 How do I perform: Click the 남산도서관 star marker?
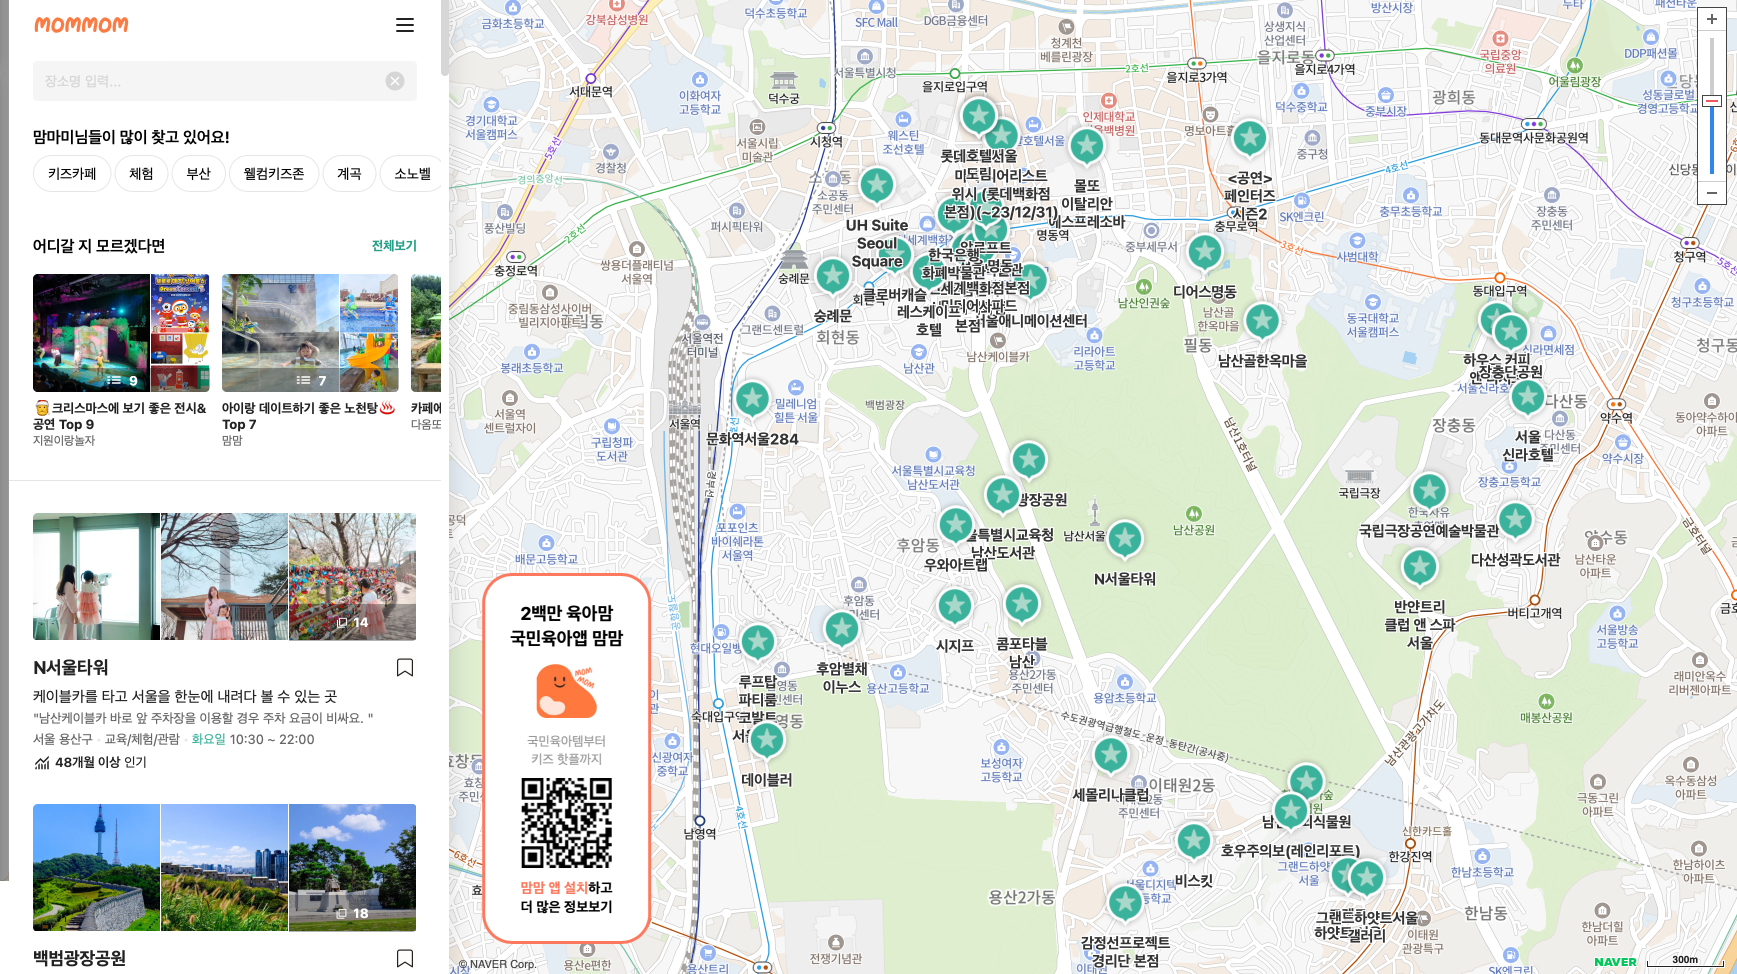pyautogui.click(x=1003, y=495)
